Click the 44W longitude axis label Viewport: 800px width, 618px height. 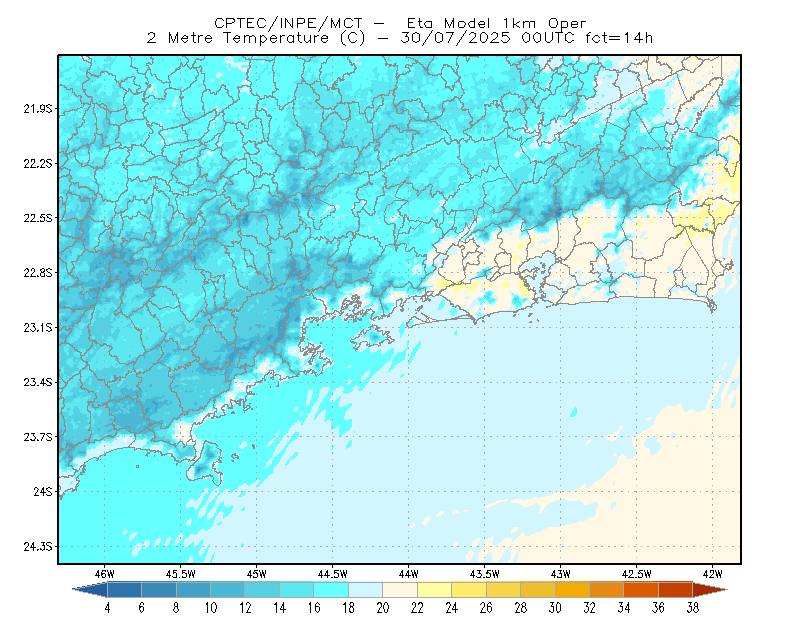pyautogui.click(x=408, y=574)
